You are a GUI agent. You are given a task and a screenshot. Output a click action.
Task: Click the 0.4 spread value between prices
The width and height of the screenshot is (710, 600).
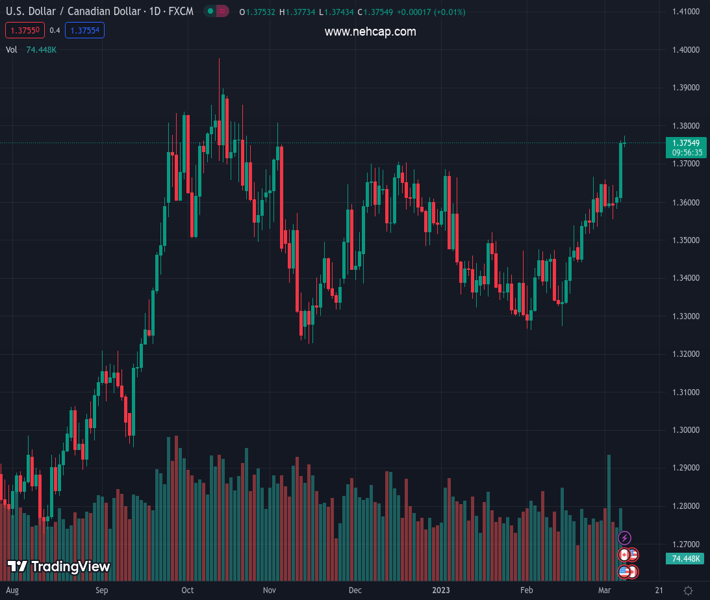pos(55,30)
